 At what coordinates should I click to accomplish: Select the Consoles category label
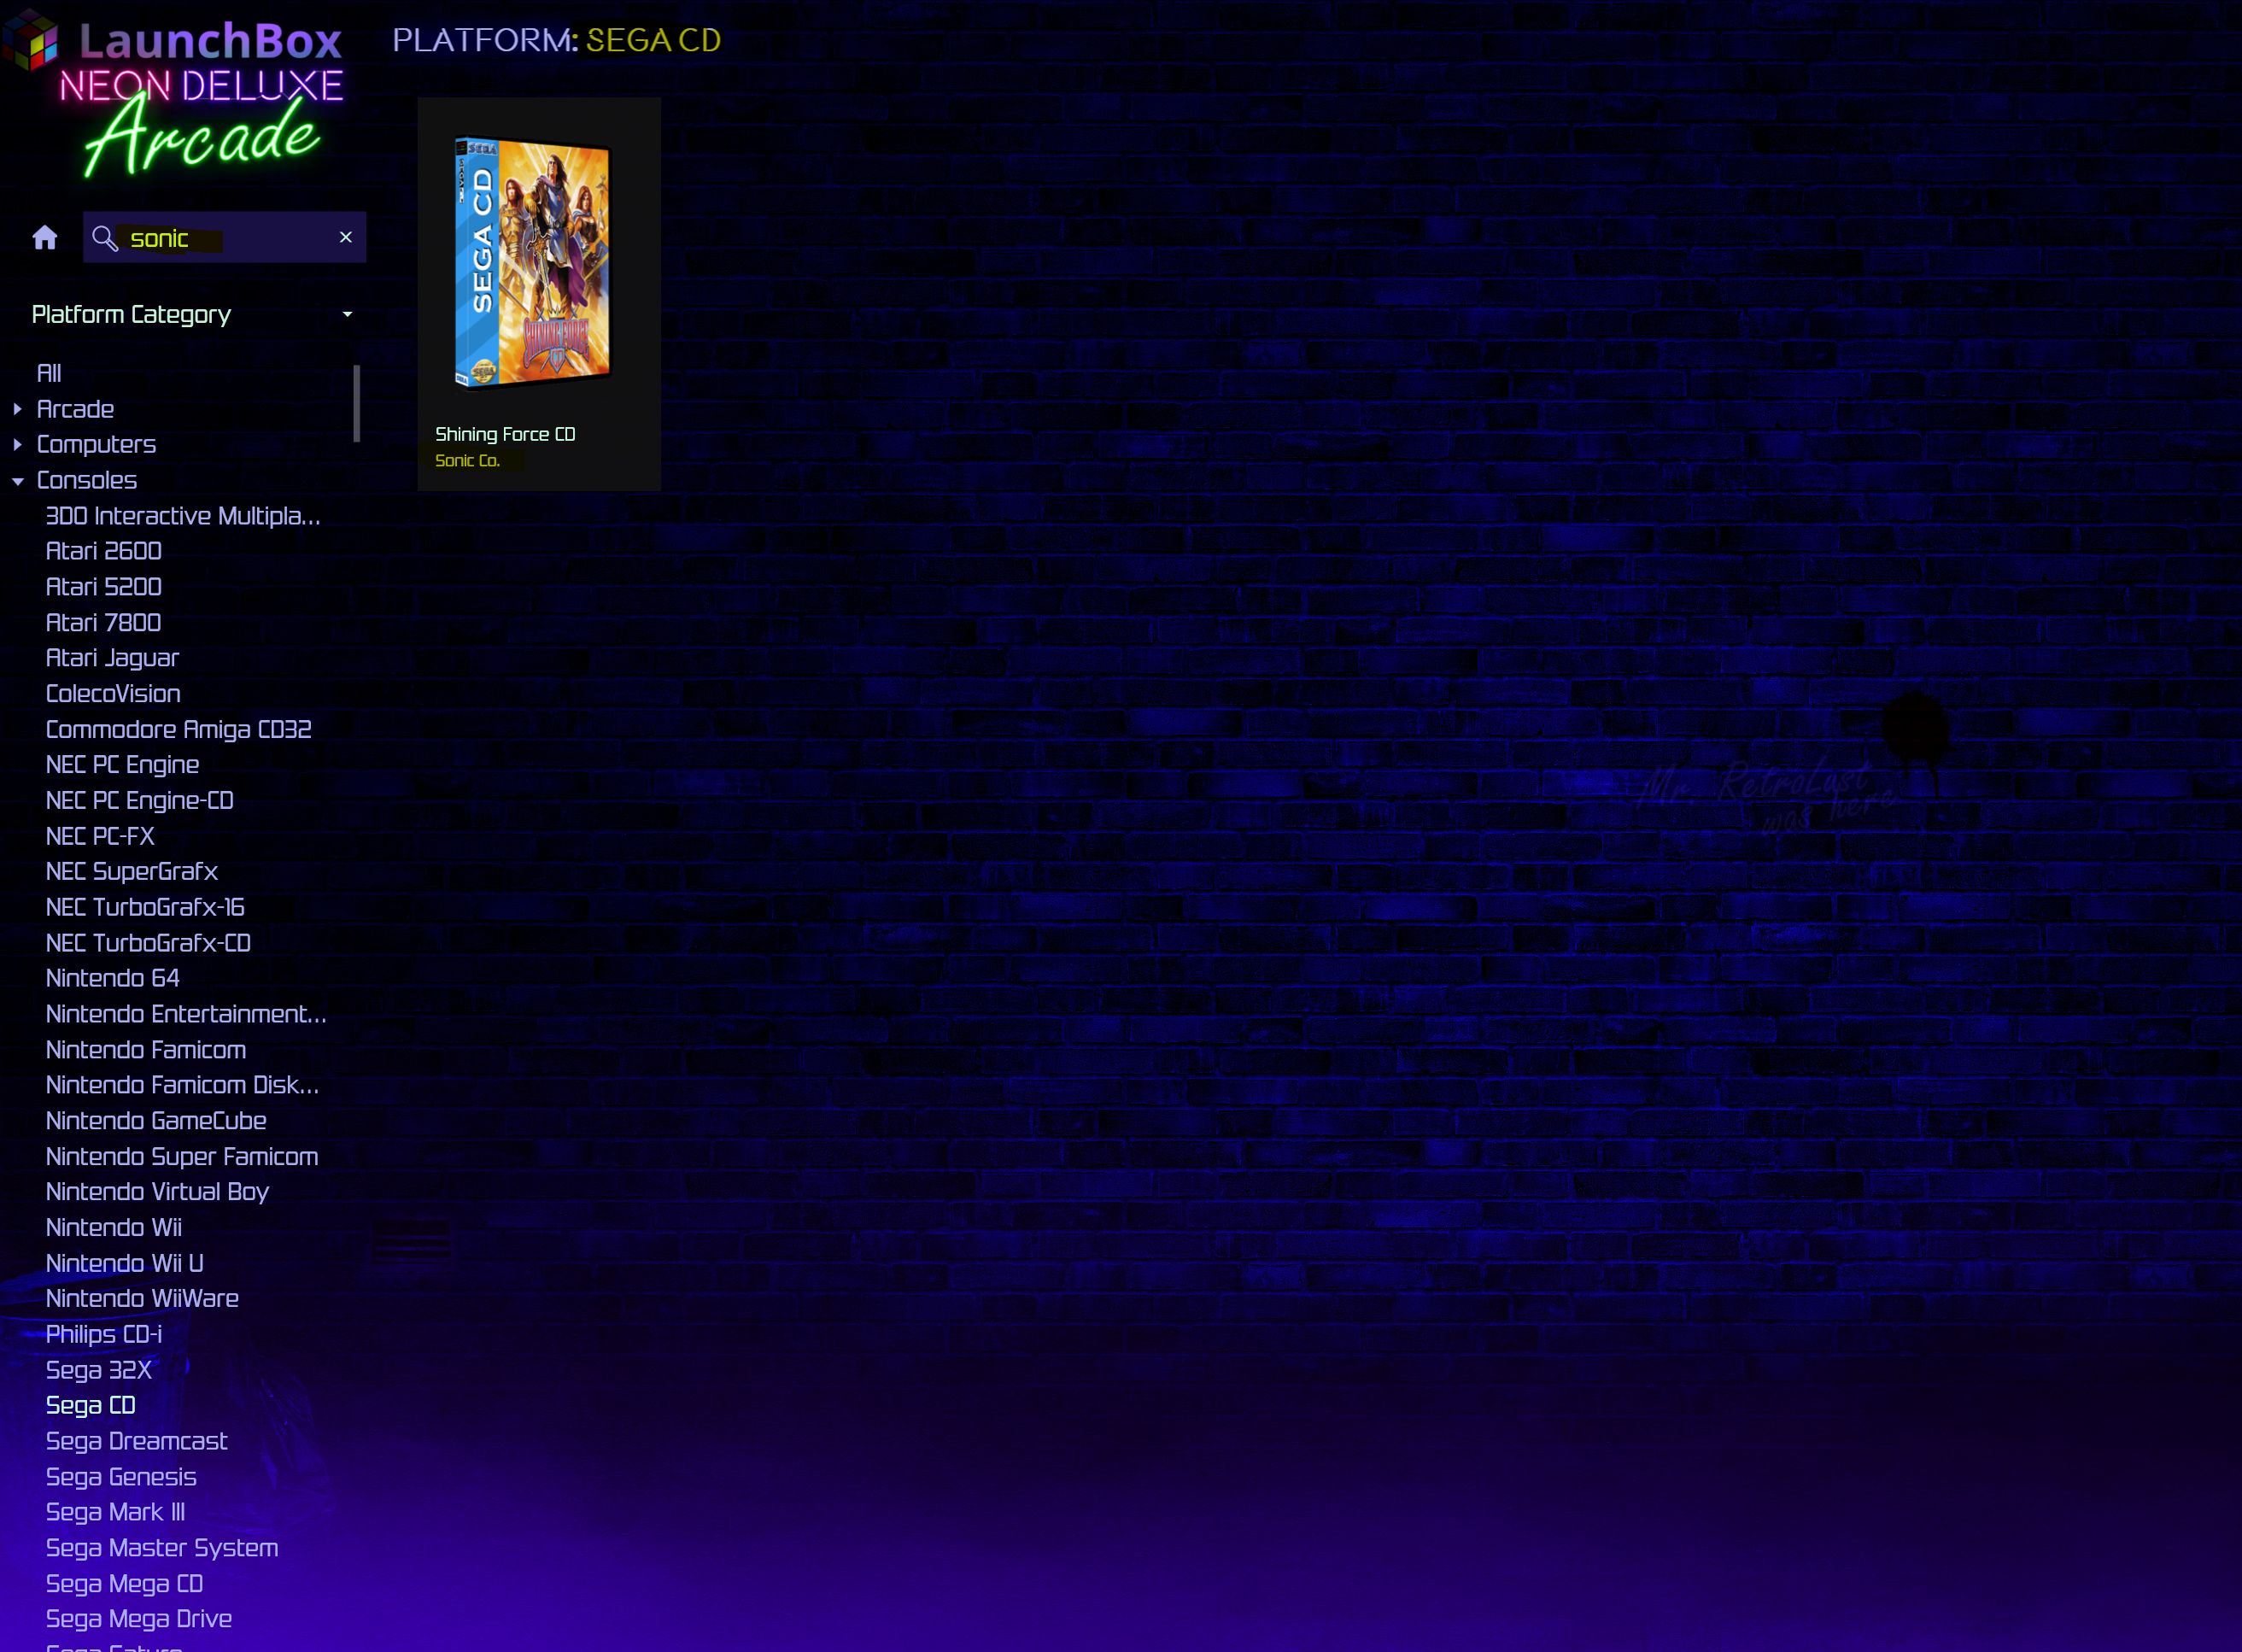87,480
